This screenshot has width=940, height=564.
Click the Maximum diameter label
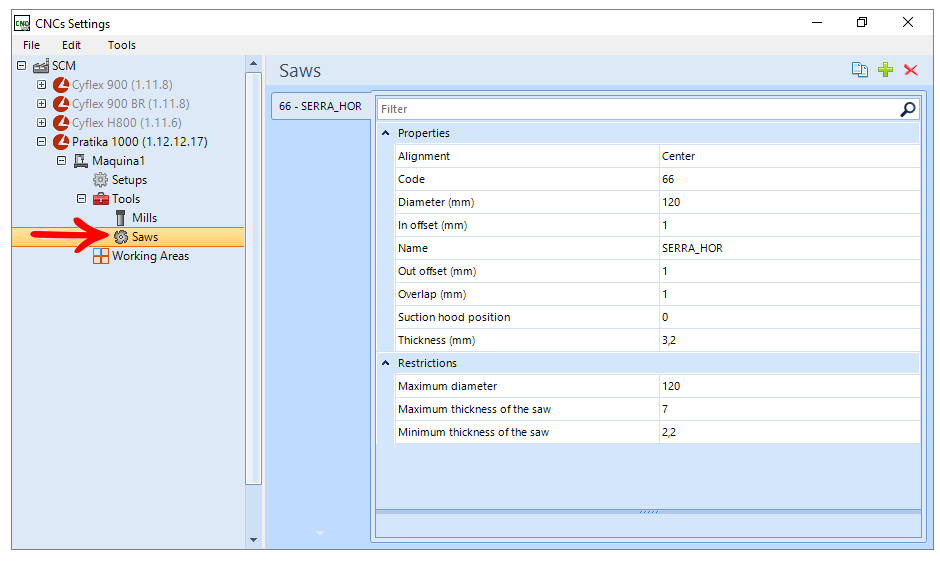coord(447,386)
